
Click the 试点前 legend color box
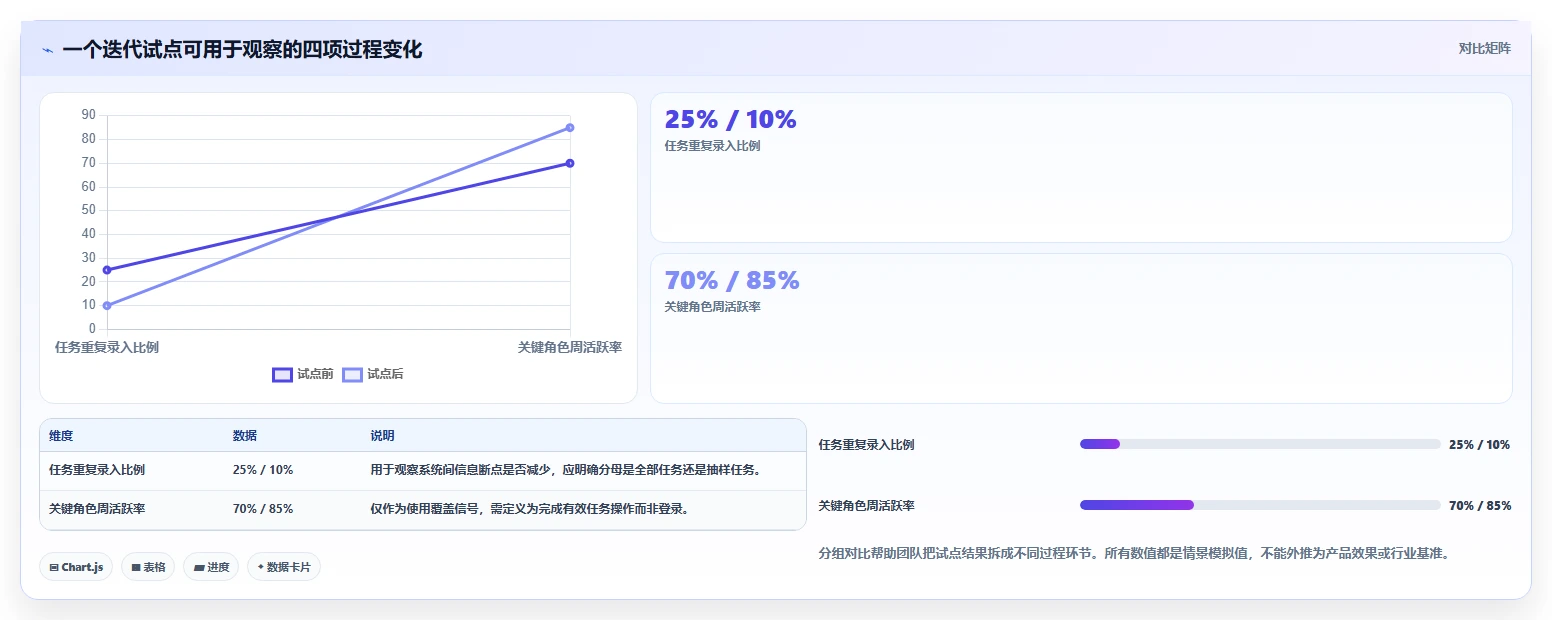coord(282,375)
